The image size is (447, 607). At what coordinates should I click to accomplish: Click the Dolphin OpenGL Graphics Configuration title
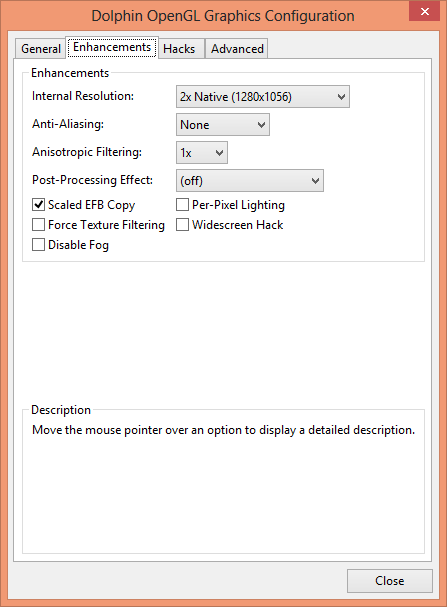coord(223,16)
